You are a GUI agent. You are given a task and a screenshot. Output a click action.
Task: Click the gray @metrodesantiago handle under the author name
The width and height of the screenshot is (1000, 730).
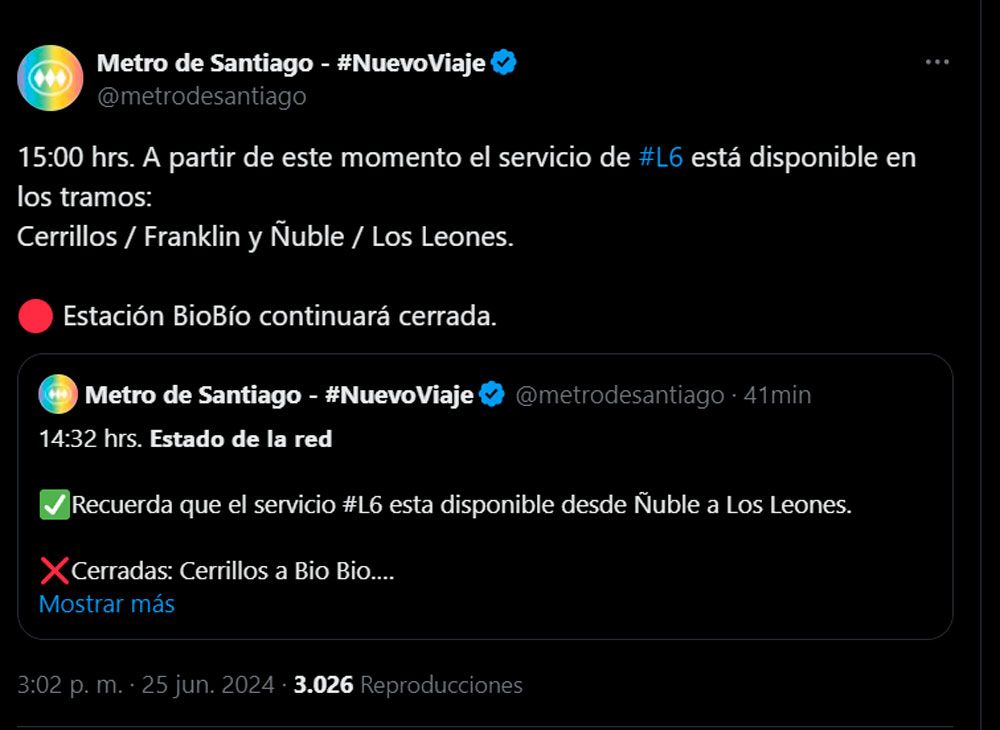tap(201, 96)
